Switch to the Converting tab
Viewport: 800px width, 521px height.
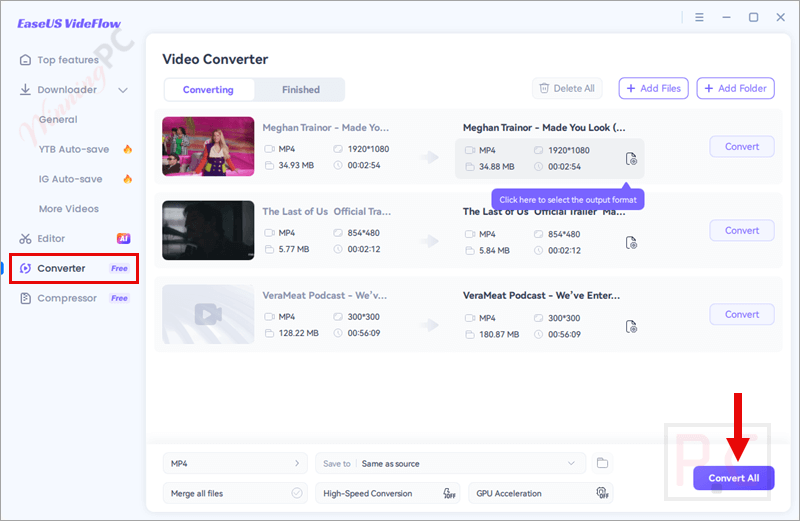click(x=209, y=90)
